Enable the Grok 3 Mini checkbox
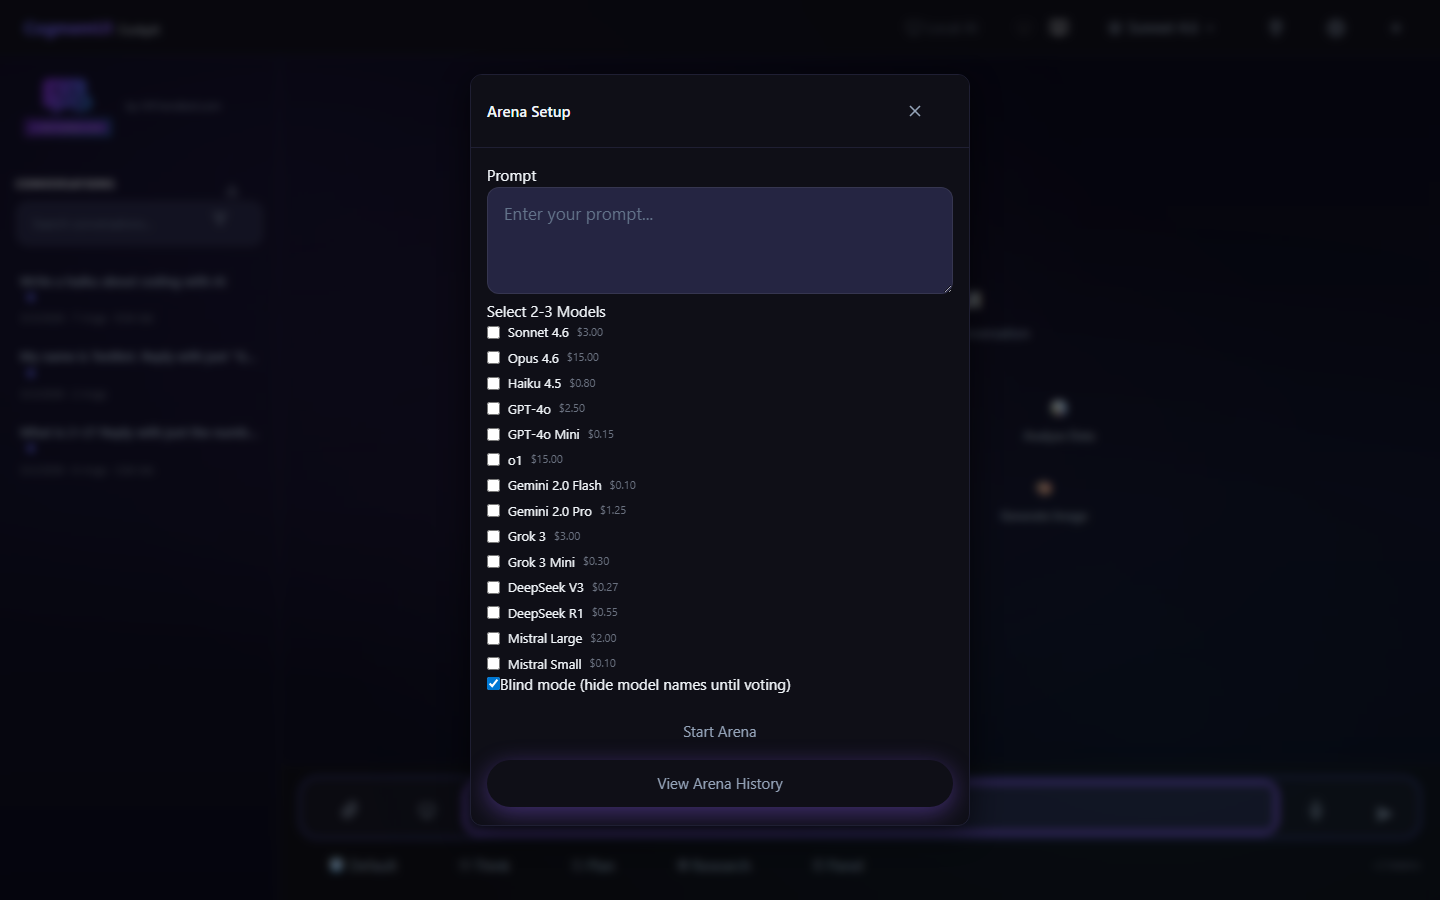Image resolution: width=1440 pixels, height=900 pixels. click(493, 562)
